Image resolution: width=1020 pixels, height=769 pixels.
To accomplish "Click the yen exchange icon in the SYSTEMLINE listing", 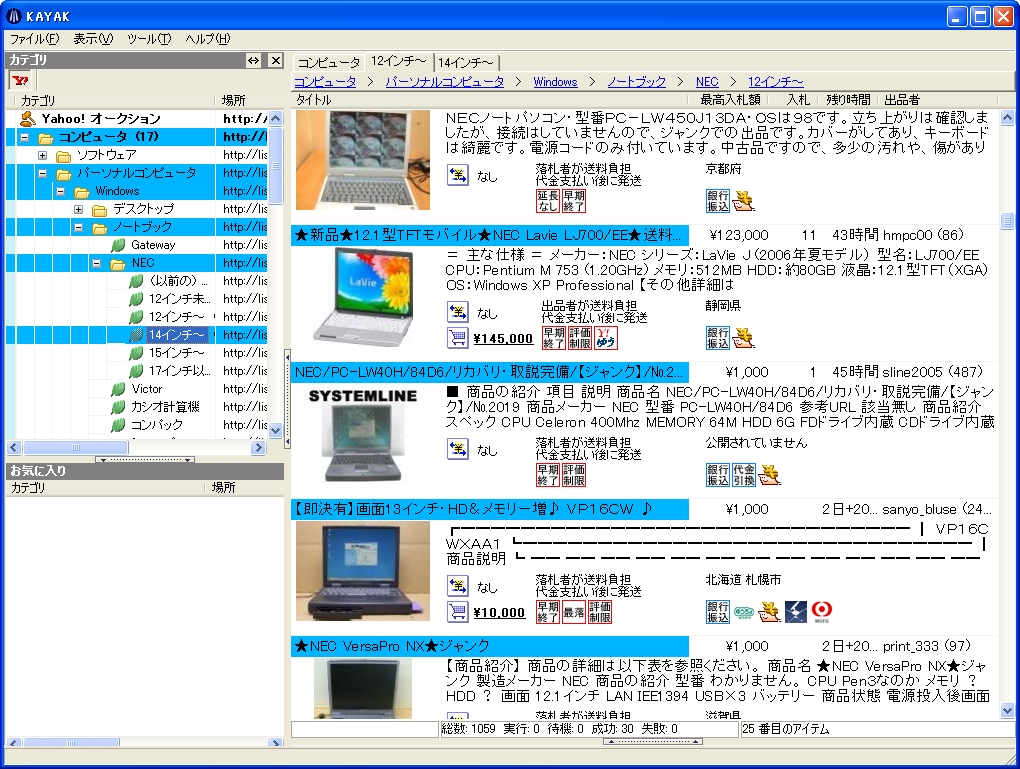I will [458, 449].
